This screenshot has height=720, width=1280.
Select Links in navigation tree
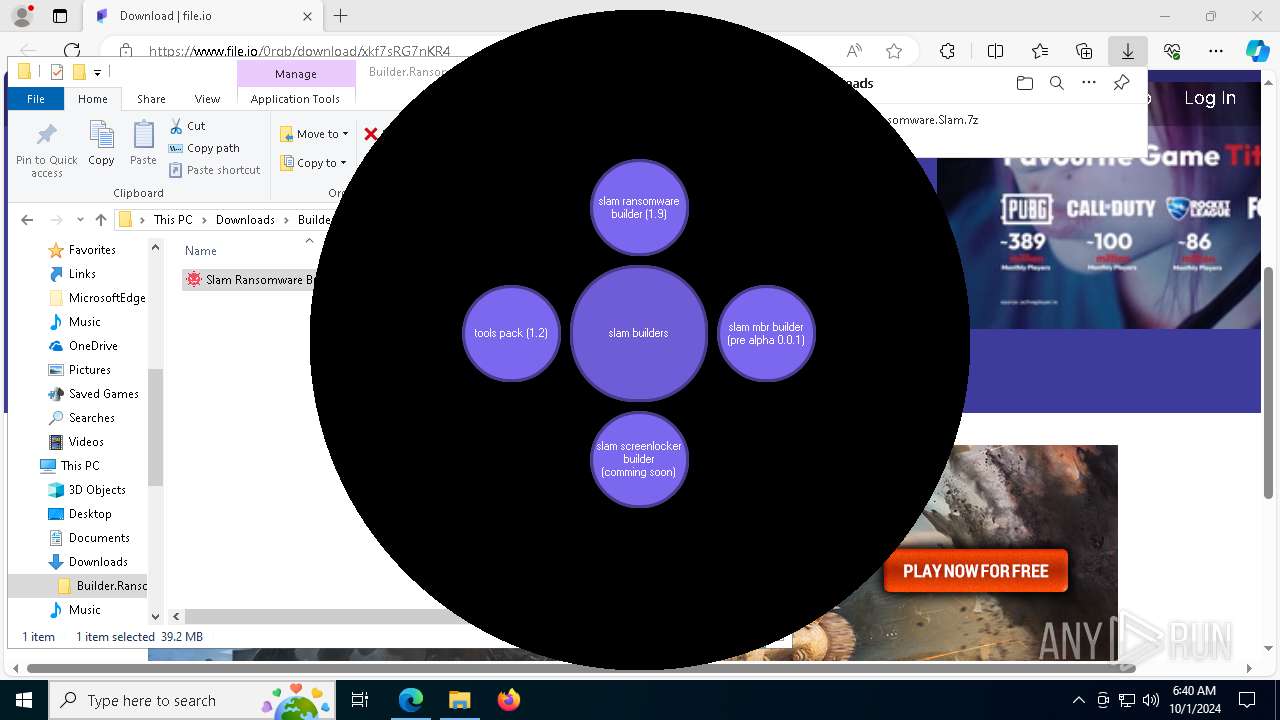click(82, 274)
